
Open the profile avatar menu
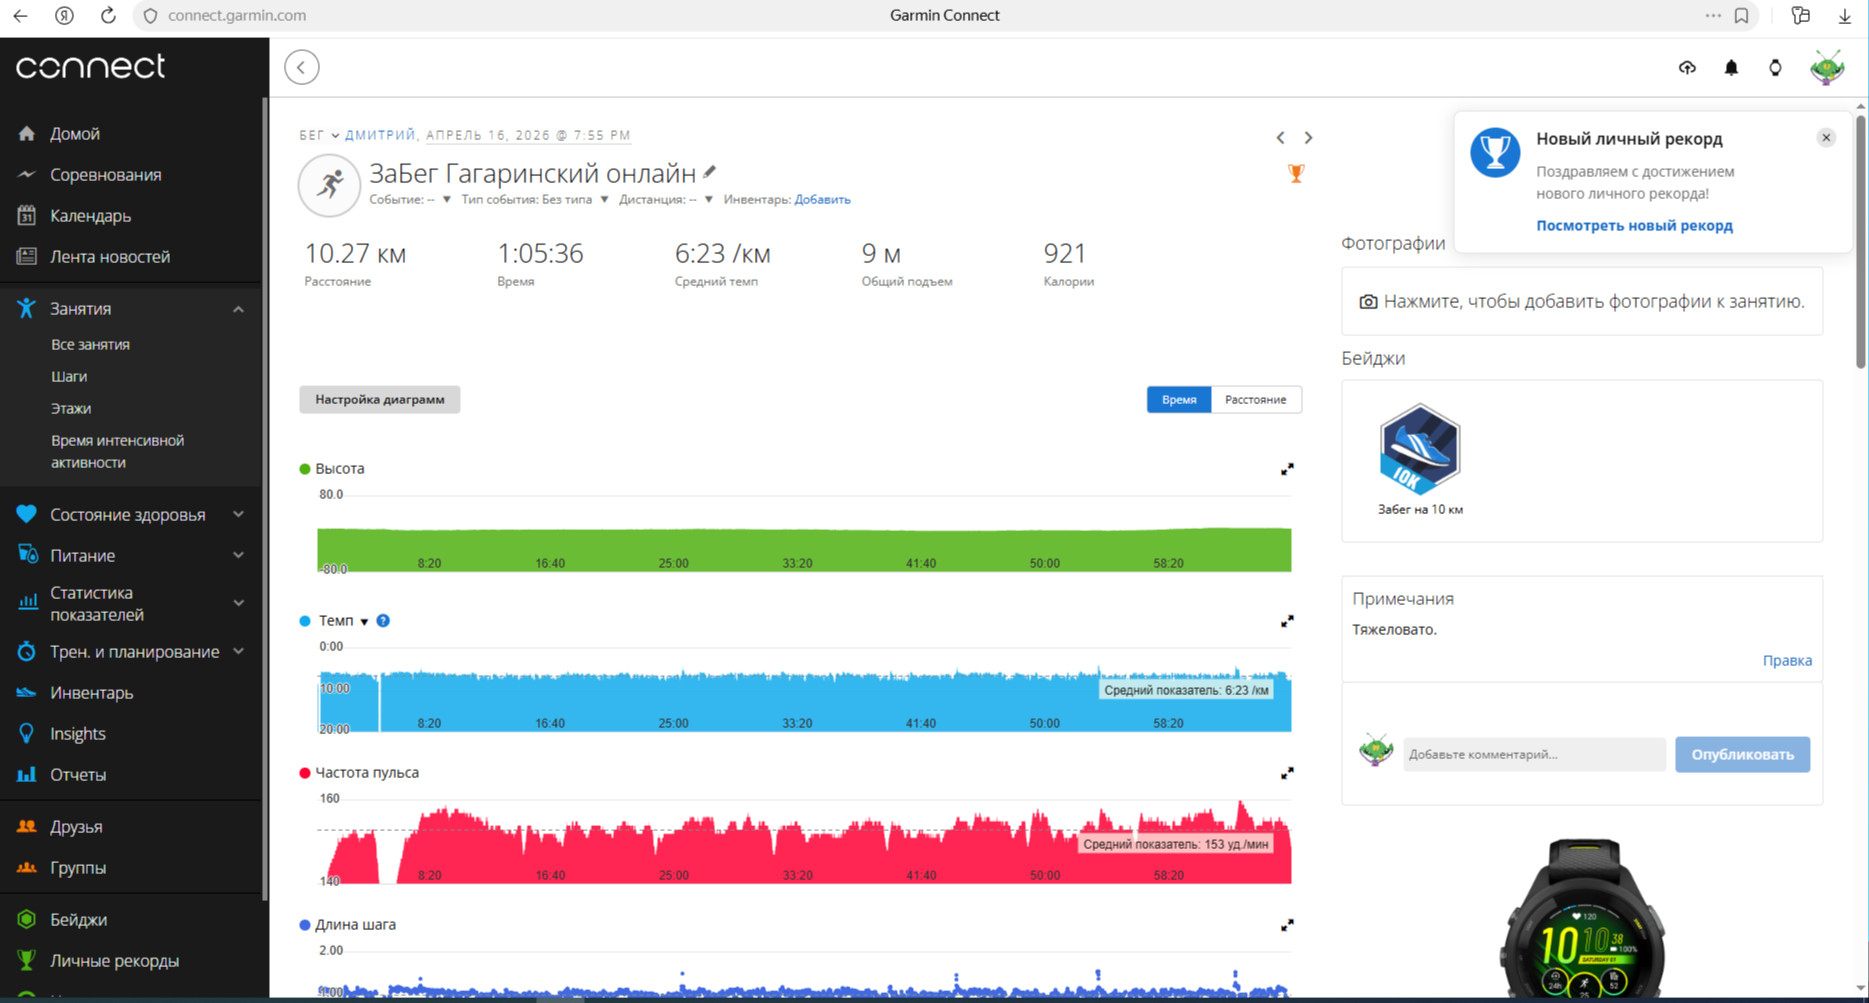coord(1827,67)
